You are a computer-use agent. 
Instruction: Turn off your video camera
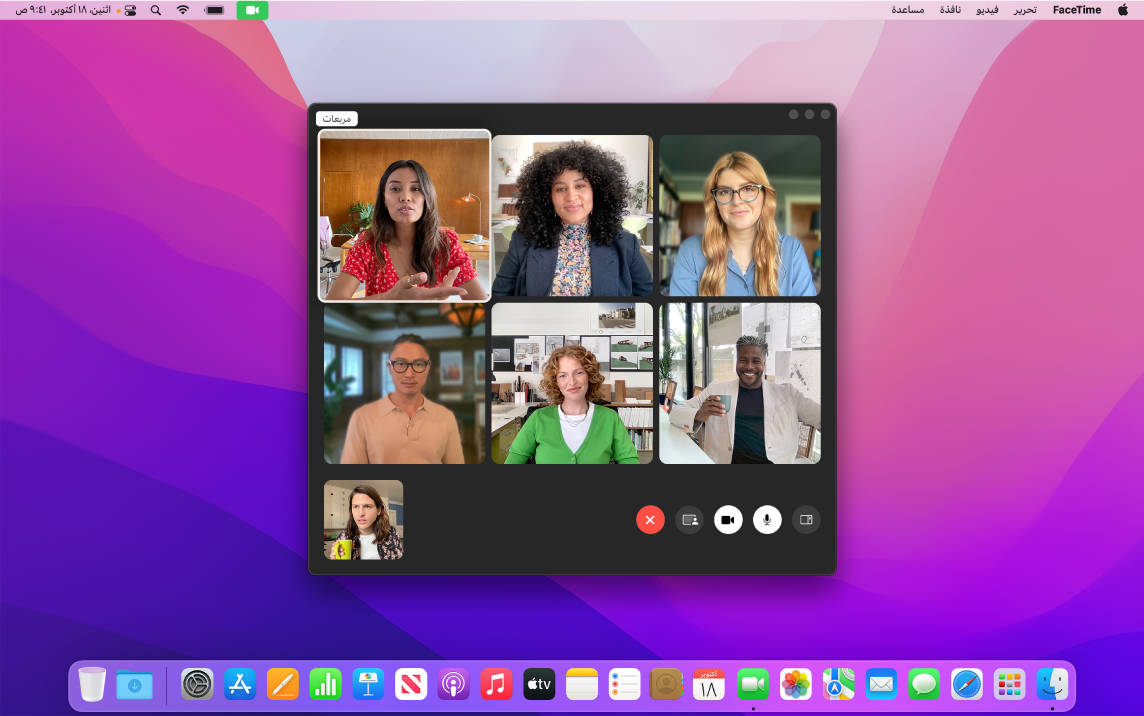point(728,520)
